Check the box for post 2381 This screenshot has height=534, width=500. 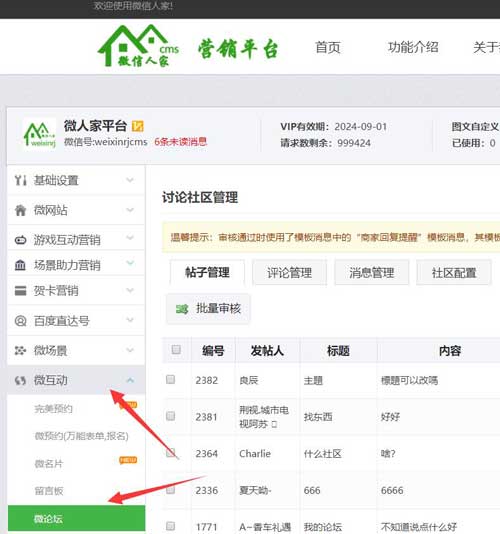point(170,416)
